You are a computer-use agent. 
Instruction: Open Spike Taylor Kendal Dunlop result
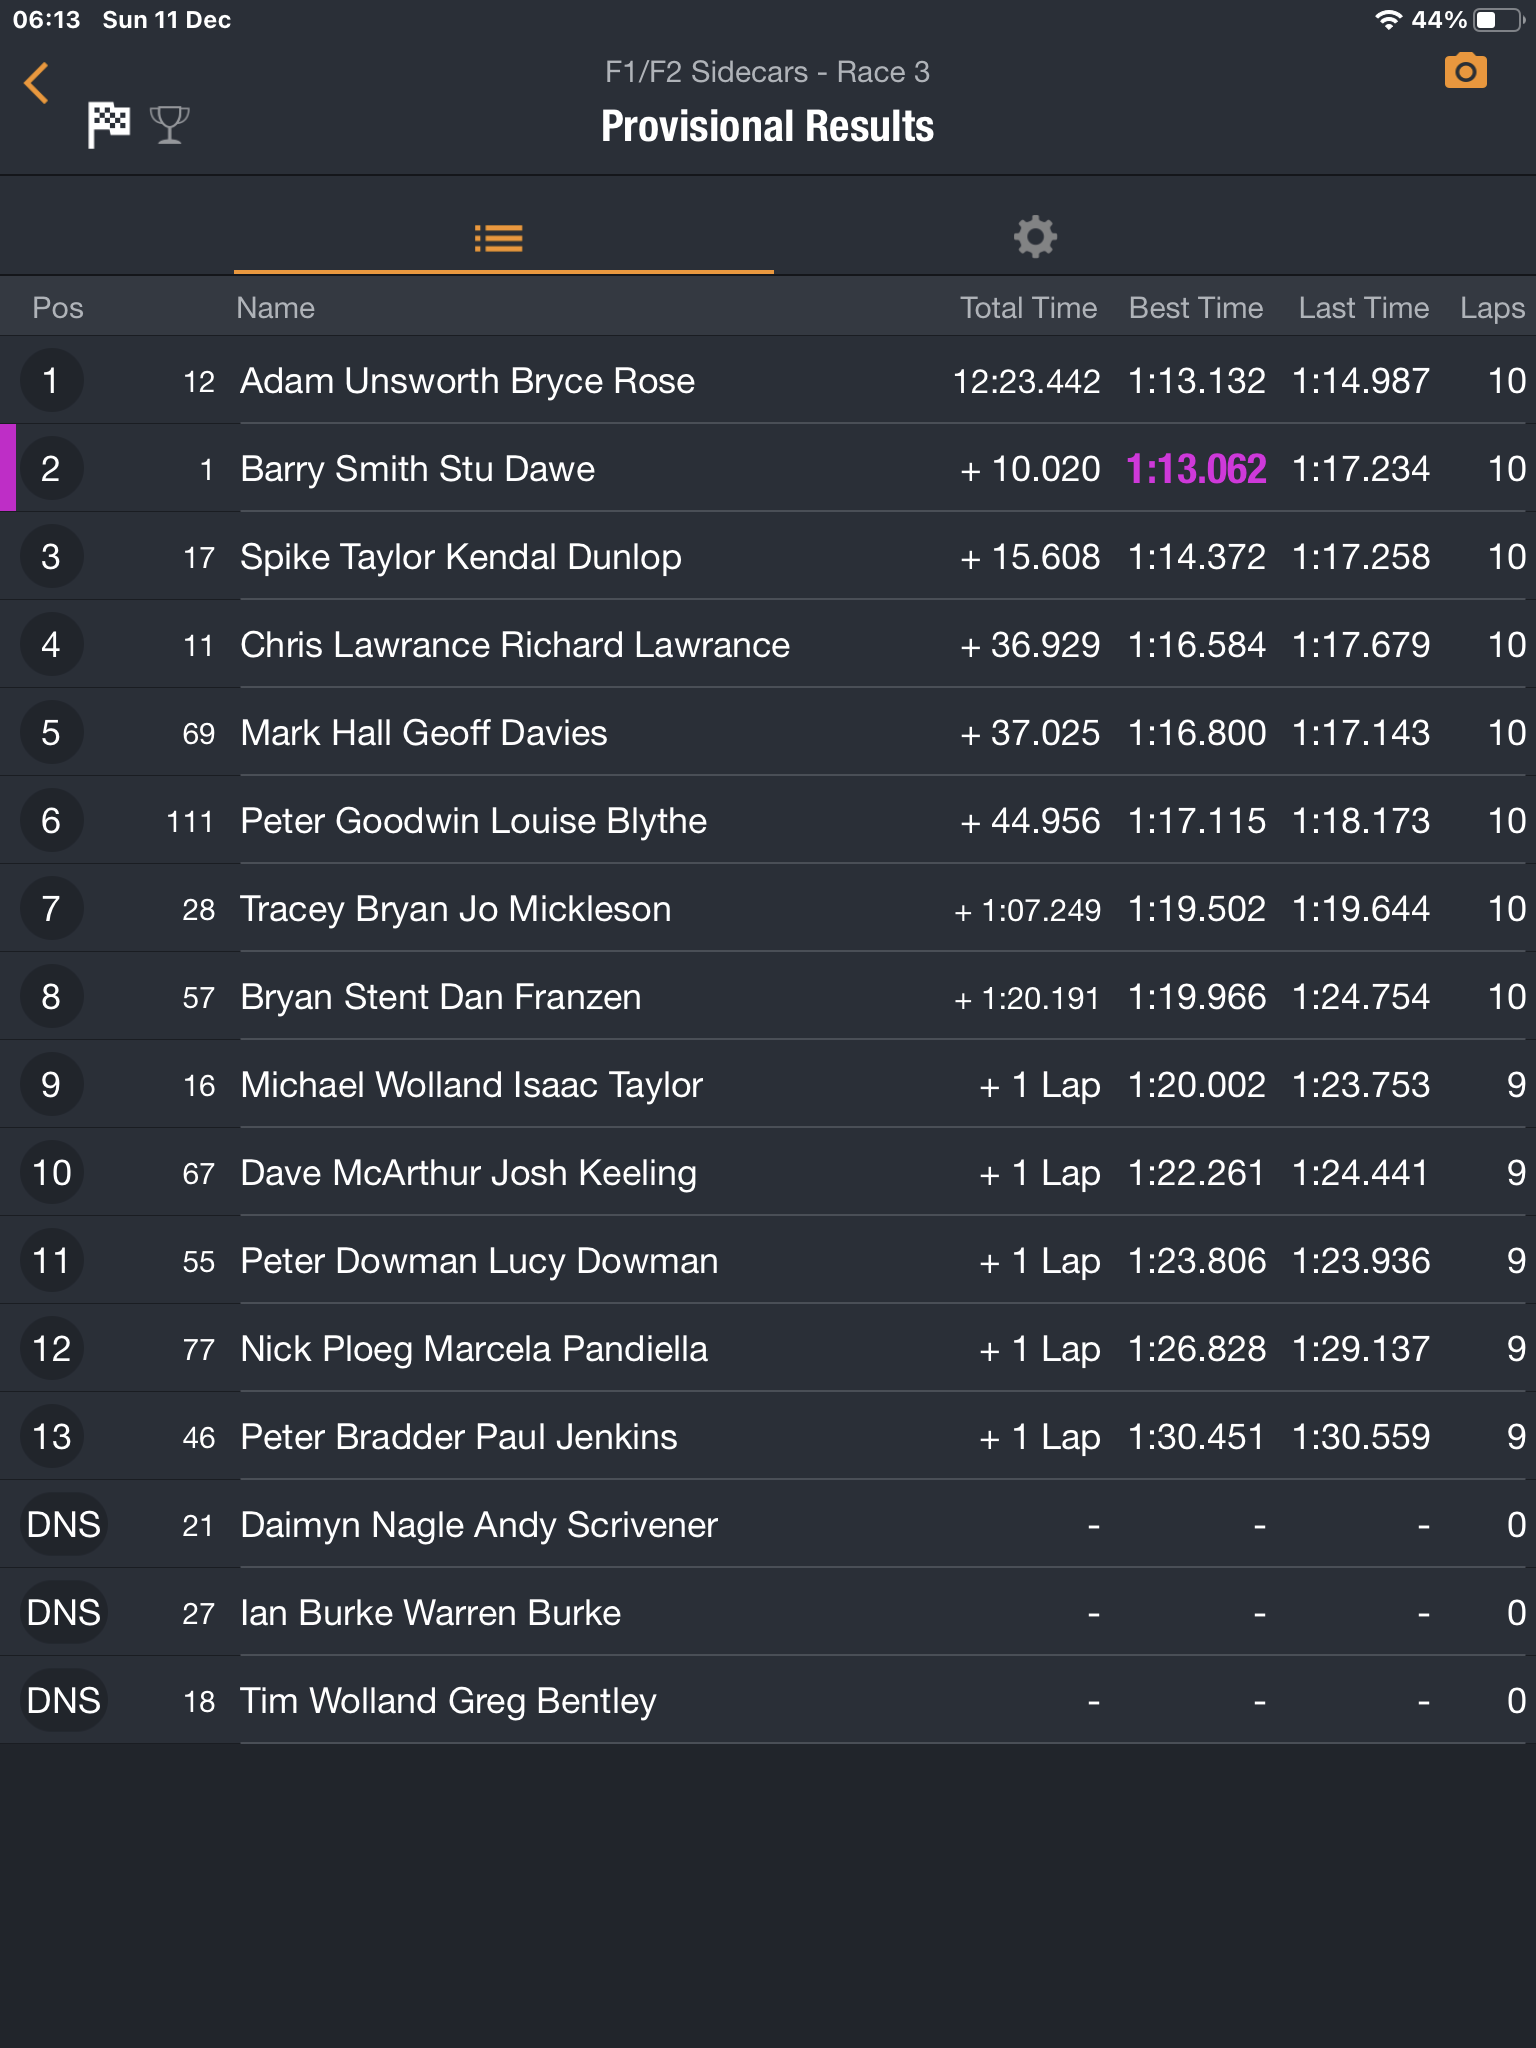point(460,557)
